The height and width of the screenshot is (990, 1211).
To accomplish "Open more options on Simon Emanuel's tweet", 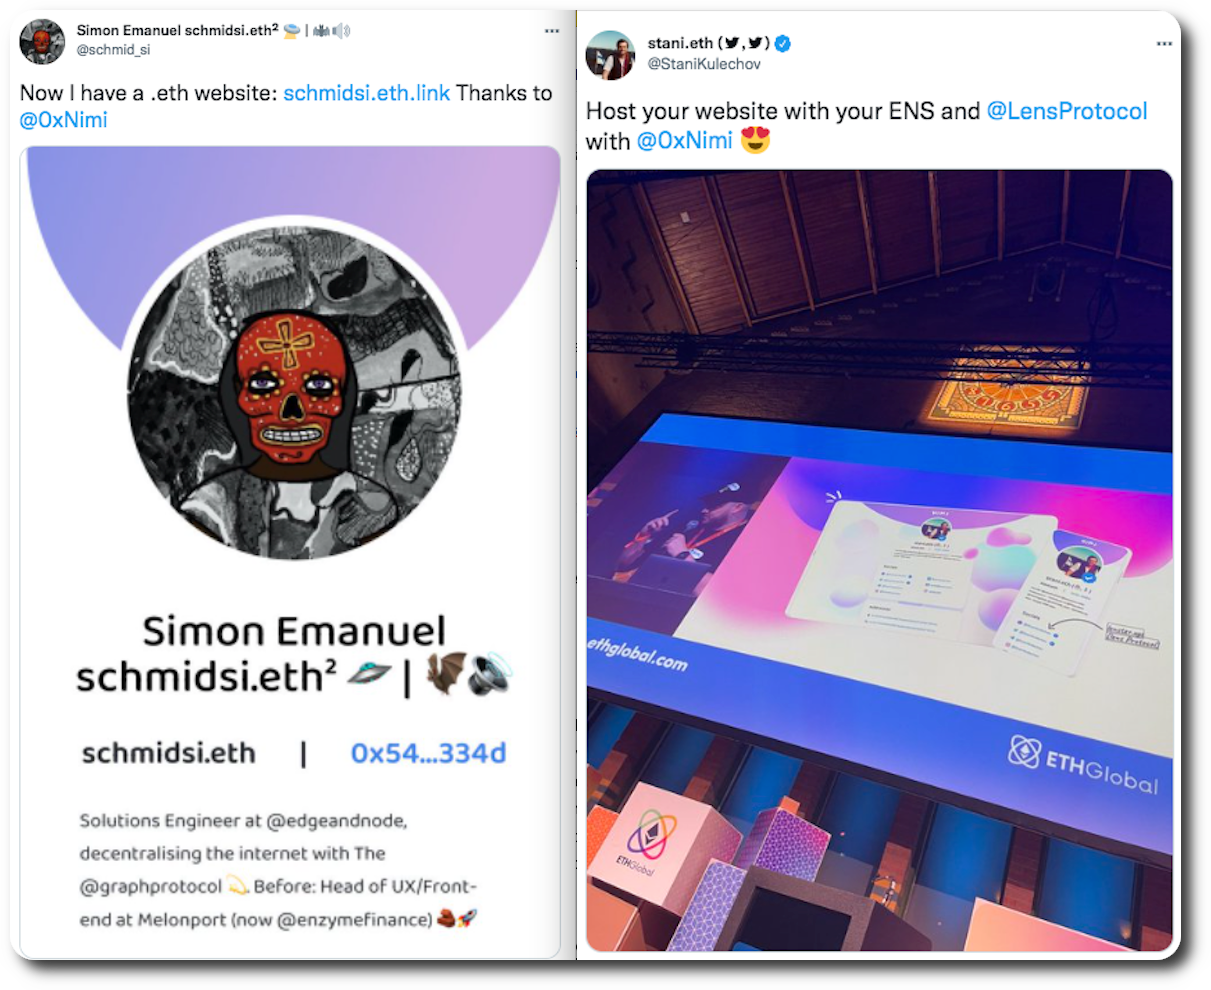I will pyautogui.click(x=551, y=31).
